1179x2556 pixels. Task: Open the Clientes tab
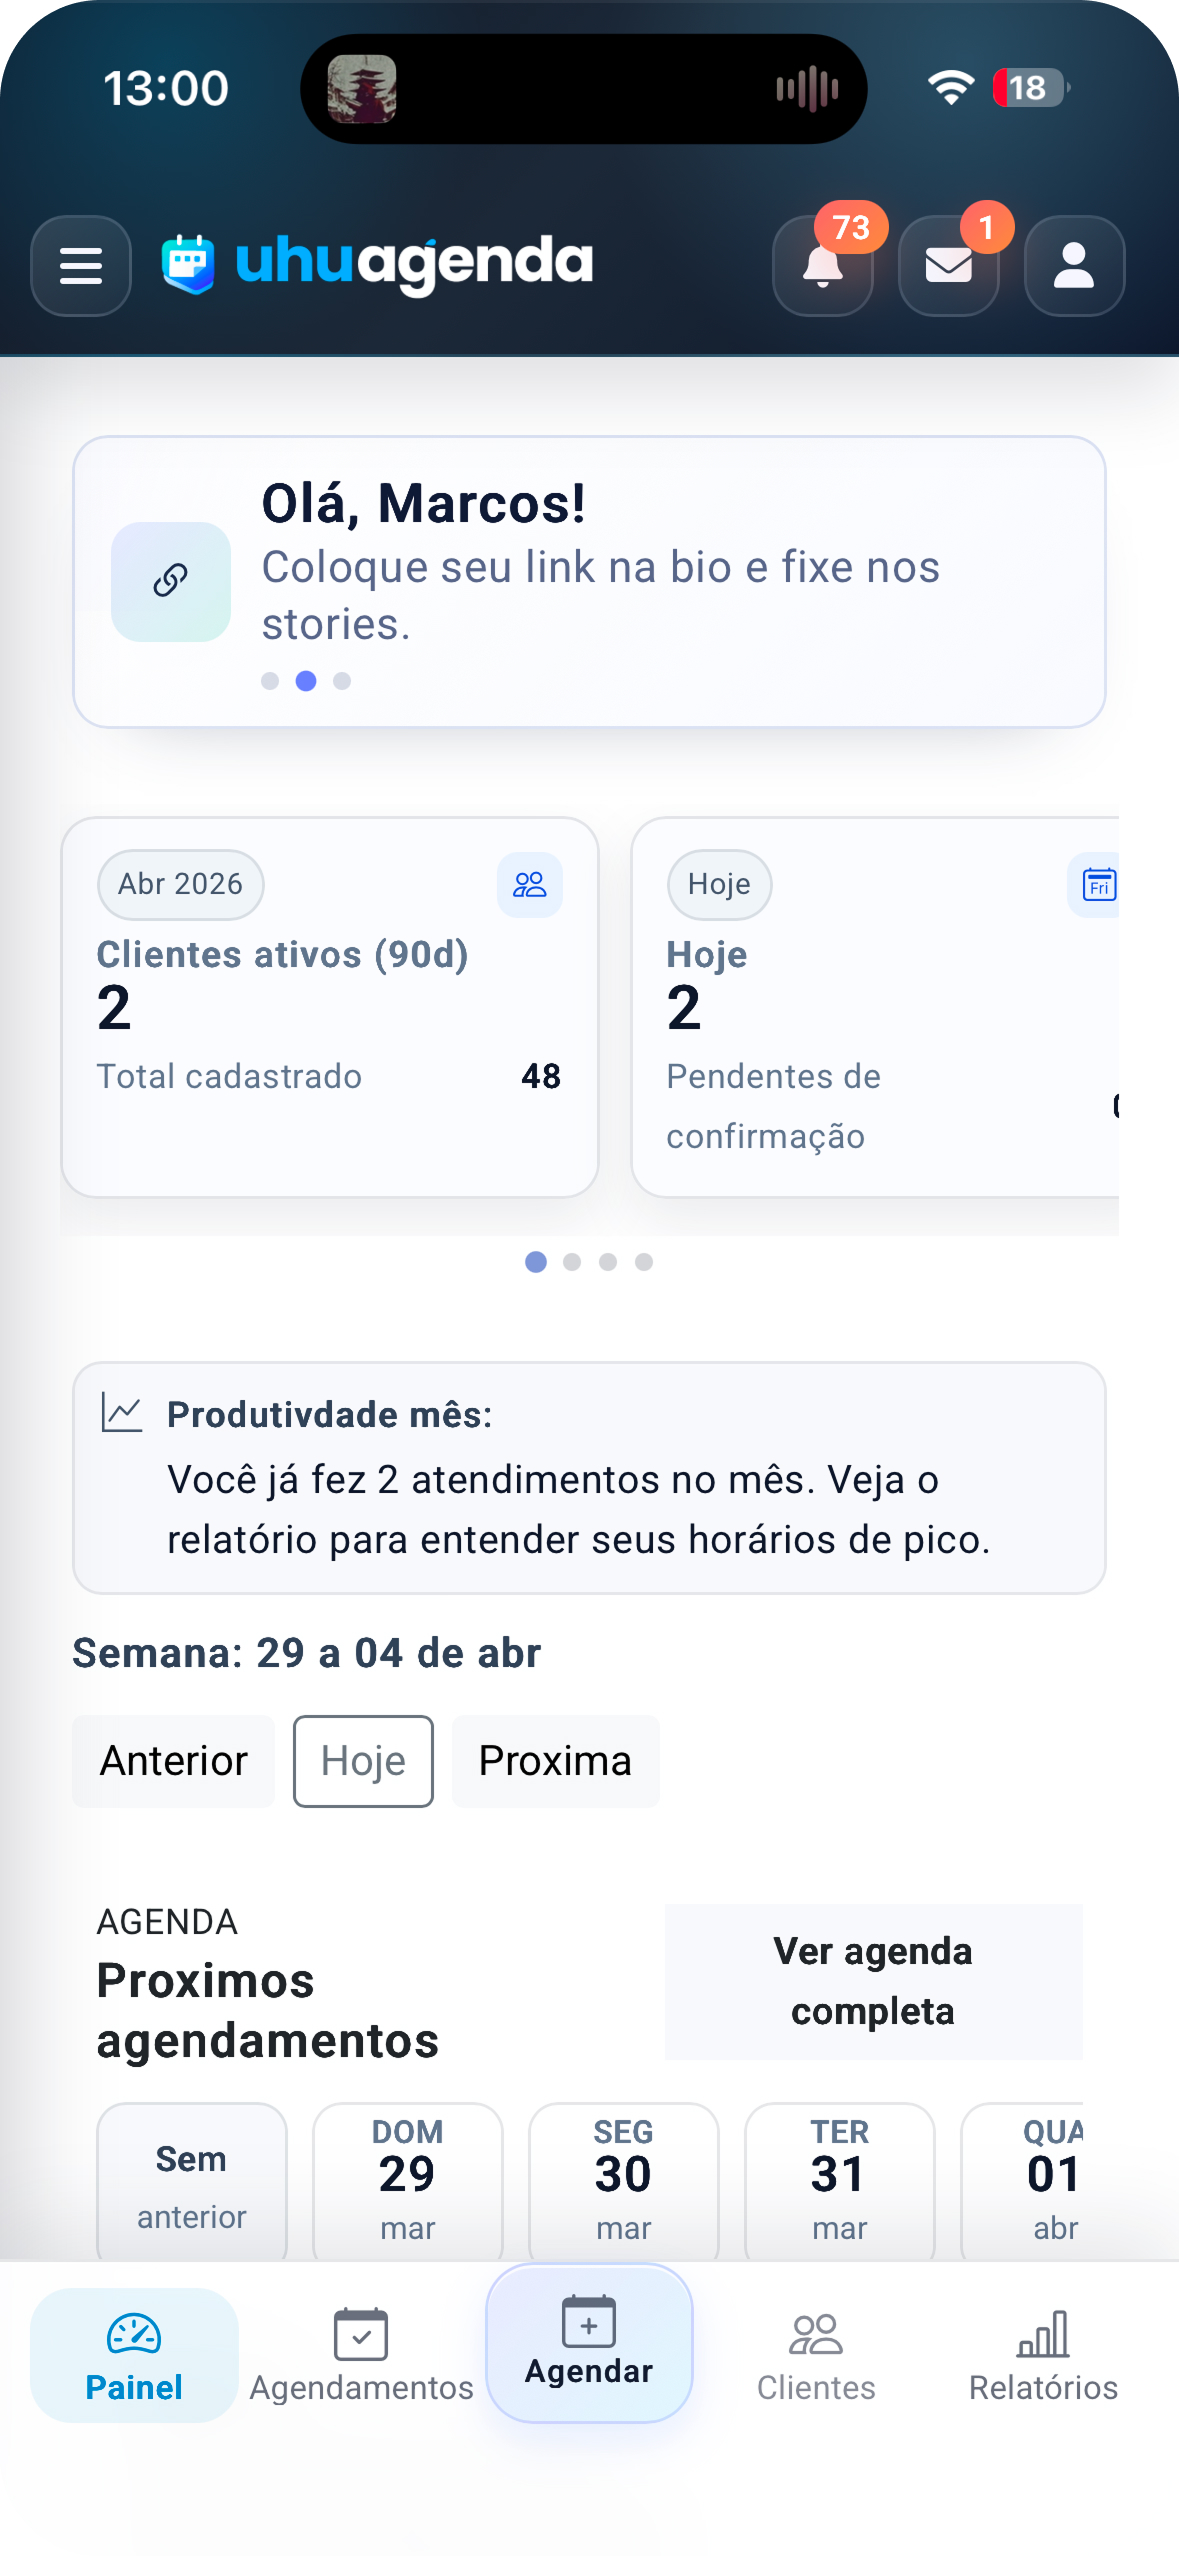[816, 2355]
